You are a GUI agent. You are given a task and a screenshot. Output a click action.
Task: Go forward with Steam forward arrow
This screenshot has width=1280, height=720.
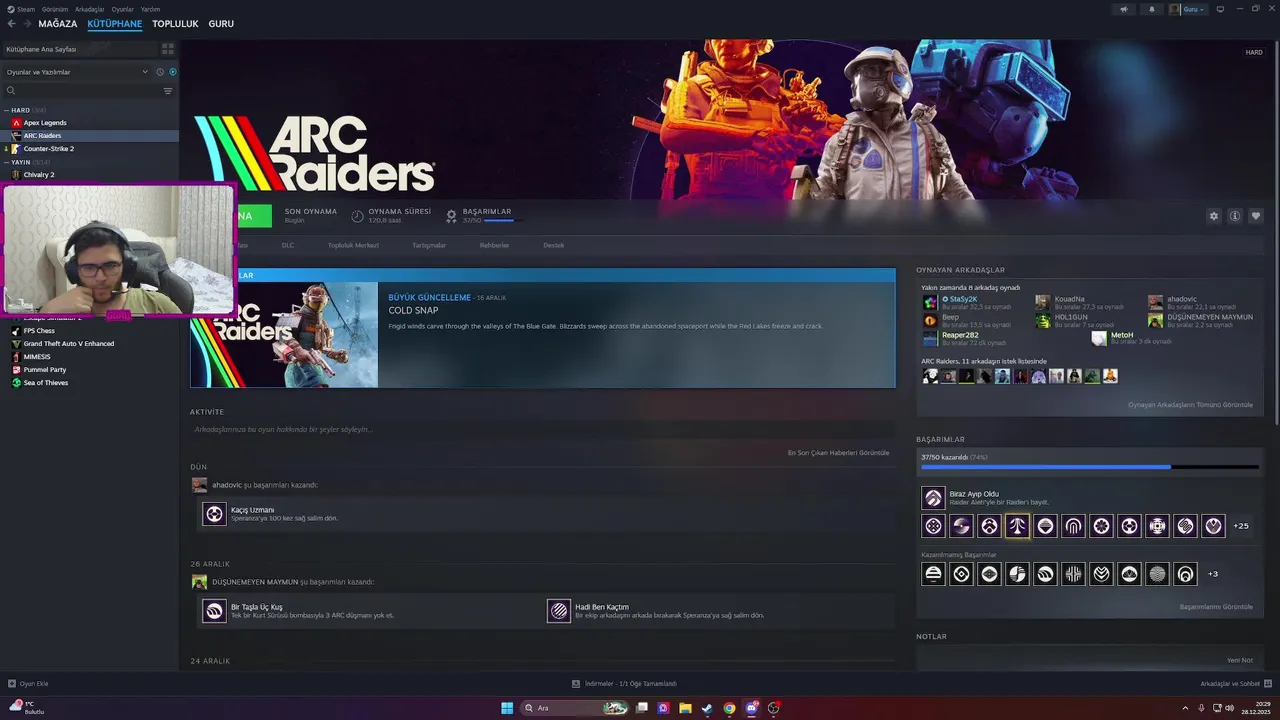pyautogui.click(x=26, y=24)
